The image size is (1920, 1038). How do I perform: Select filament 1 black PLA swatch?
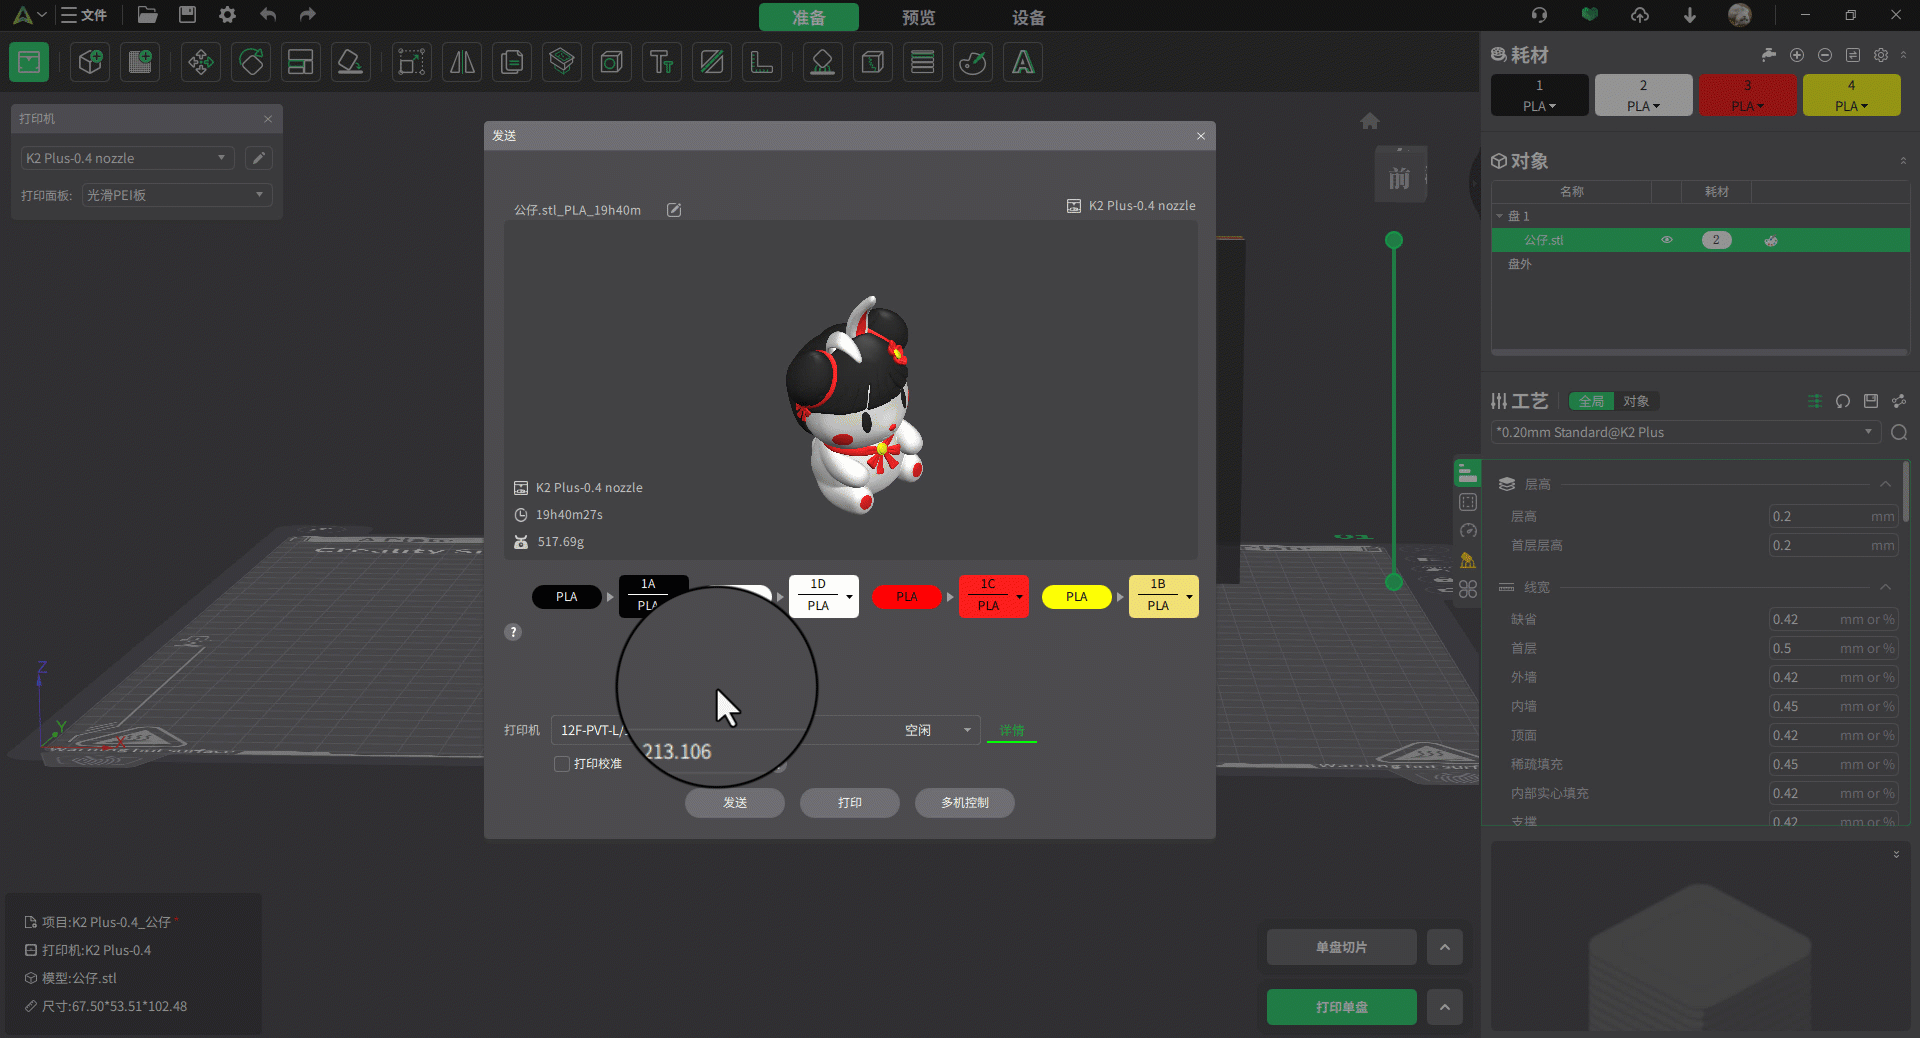(x=1540, y=95)
